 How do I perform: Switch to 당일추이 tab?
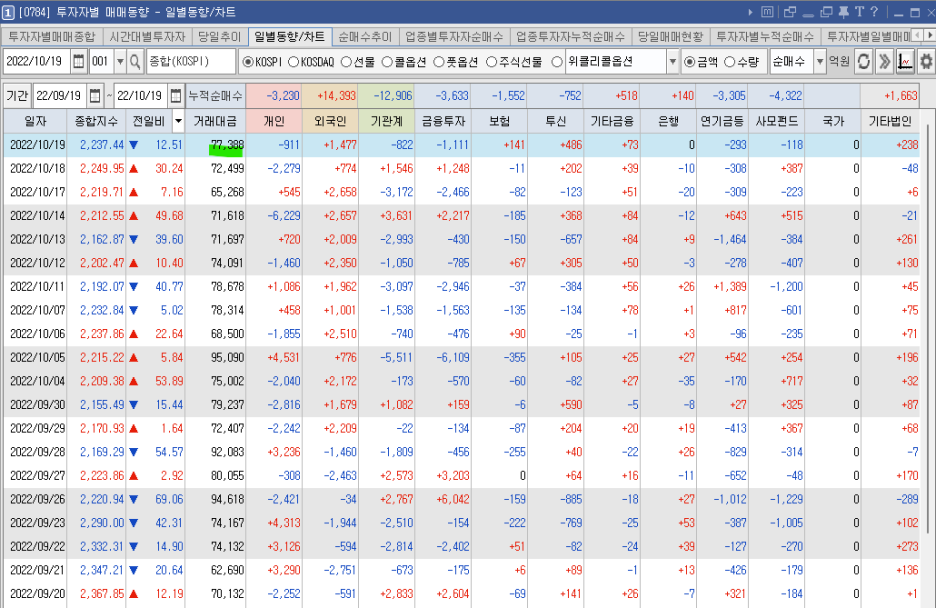coord(219,37)
